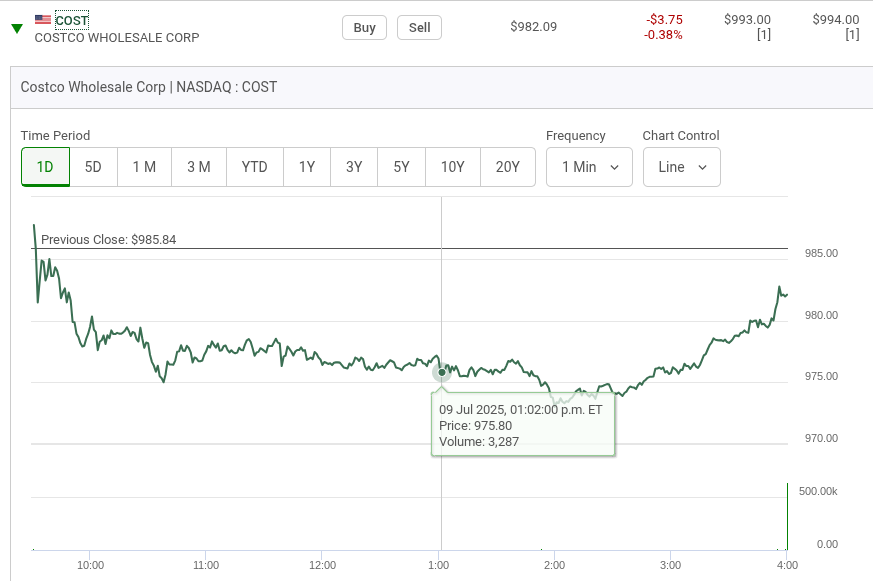Click the -$3.75 price change value
The width and height of the screenshot is (873, 581).
coord(664,19)
